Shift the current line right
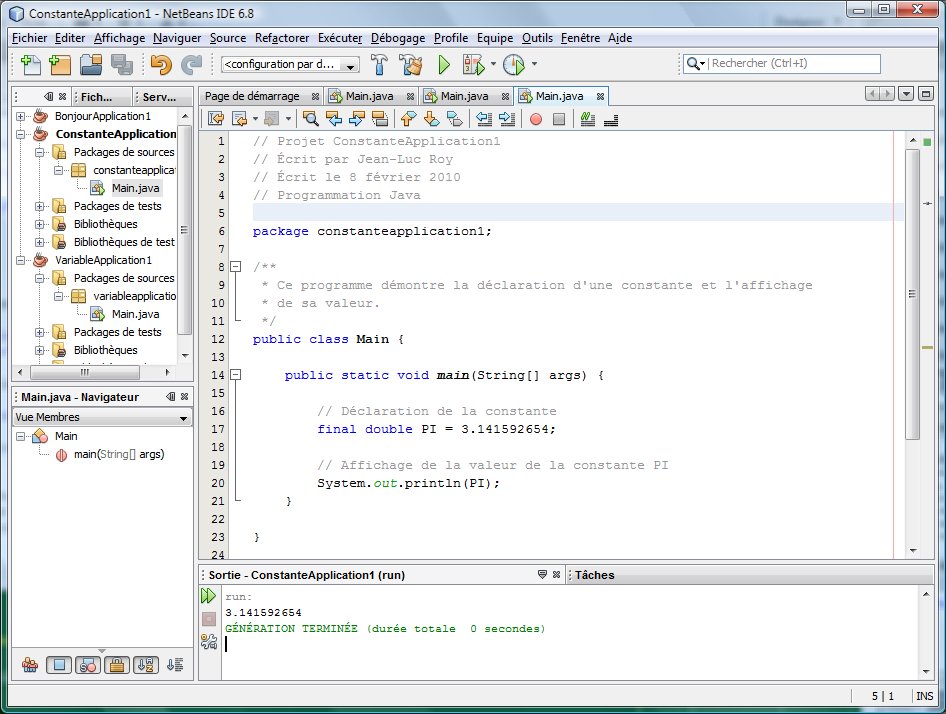This screenshot has width=946, height=714. (507, 119)
